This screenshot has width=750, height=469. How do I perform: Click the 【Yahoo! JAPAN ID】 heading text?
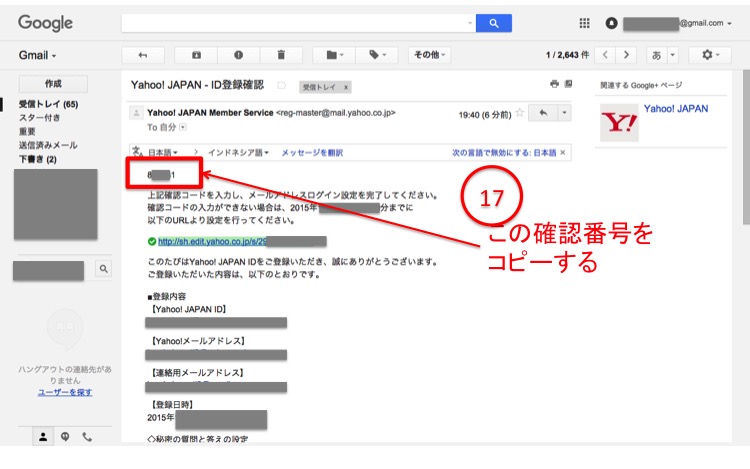[189, 309]
